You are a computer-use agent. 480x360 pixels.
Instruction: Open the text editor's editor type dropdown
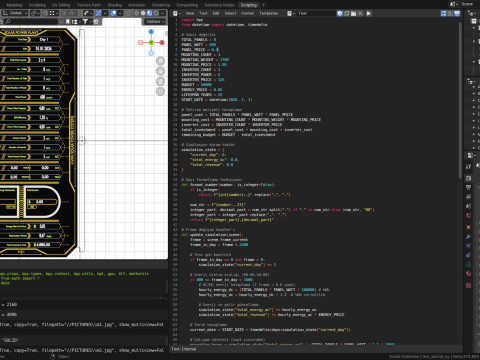click(x=177, y=13)
